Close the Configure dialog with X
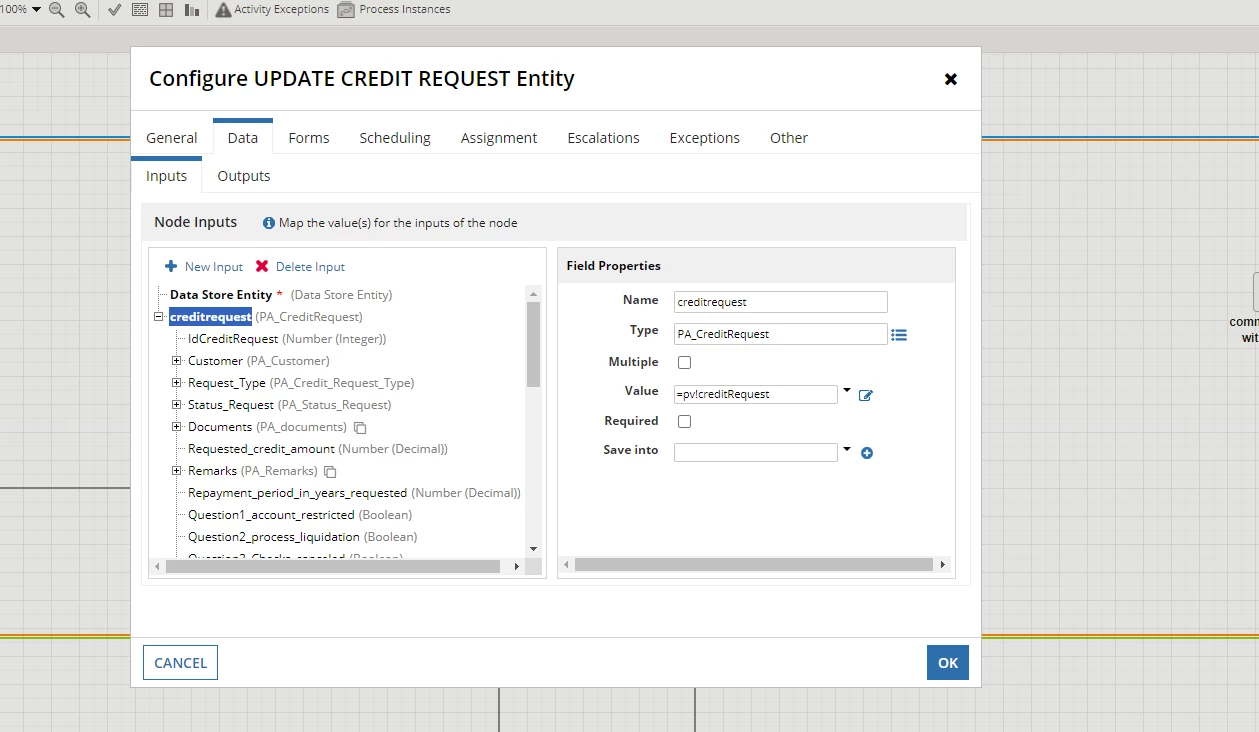 click(951, 79)
